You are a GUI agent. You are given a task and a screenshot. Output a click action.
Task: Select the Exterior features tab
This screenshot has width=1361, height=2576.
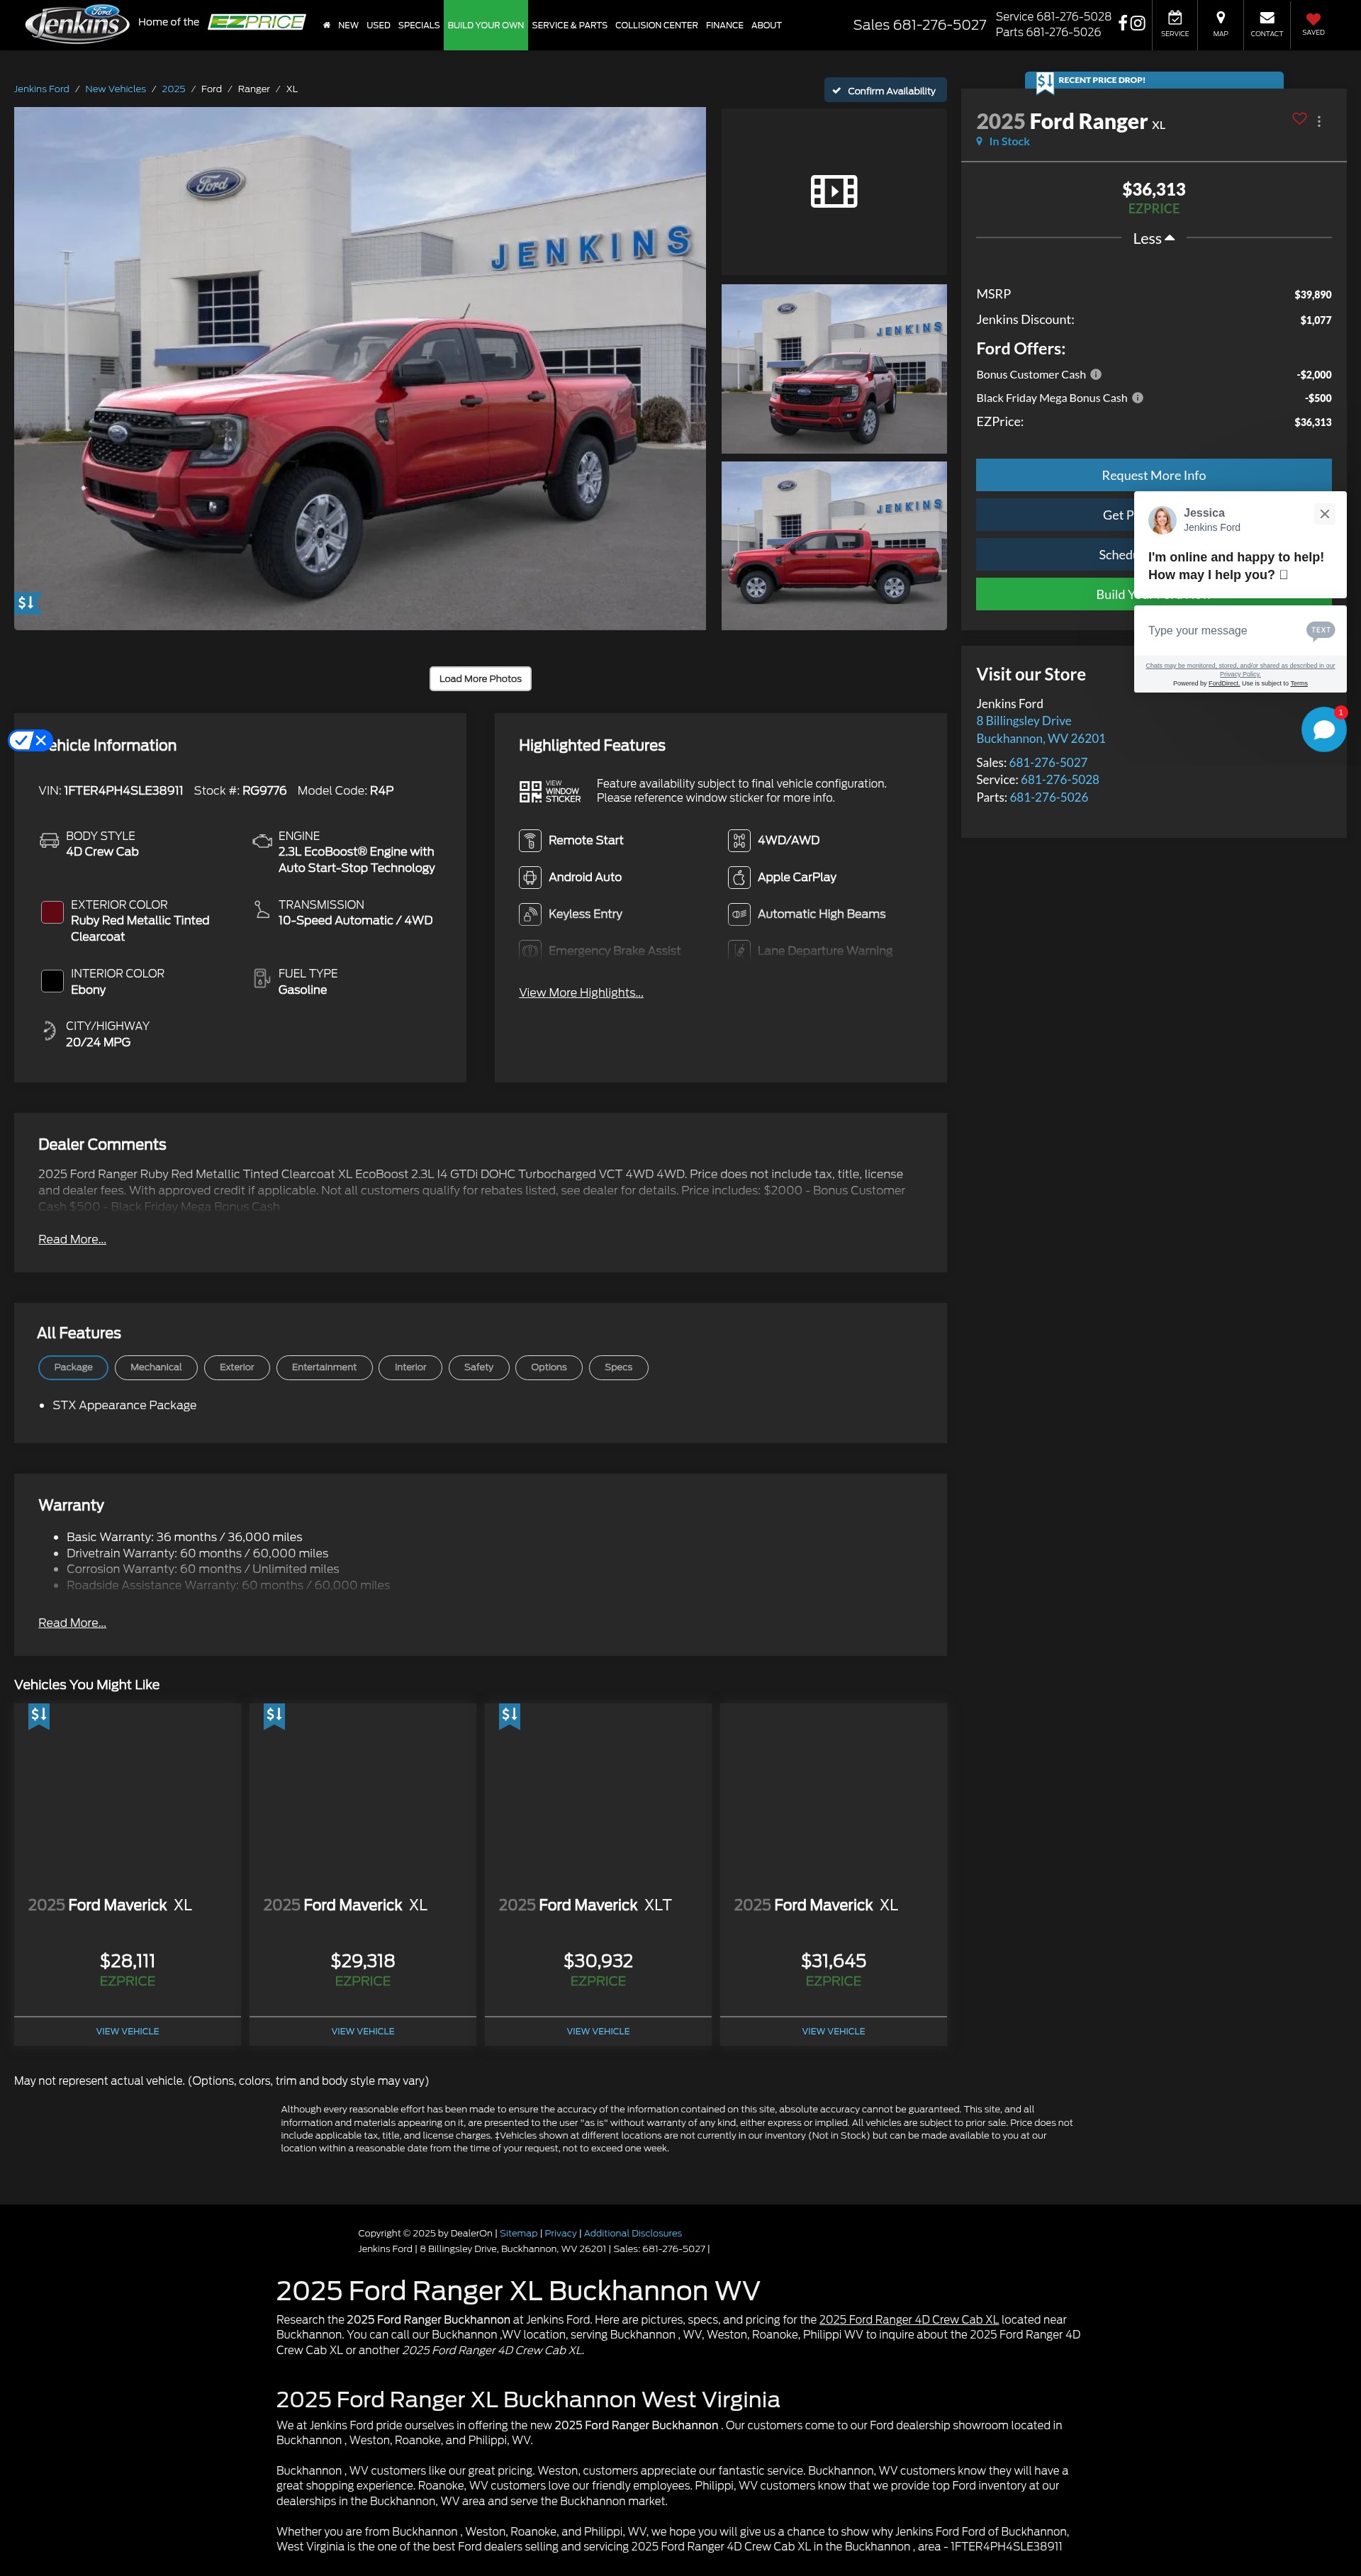[x=237, y=1367]
